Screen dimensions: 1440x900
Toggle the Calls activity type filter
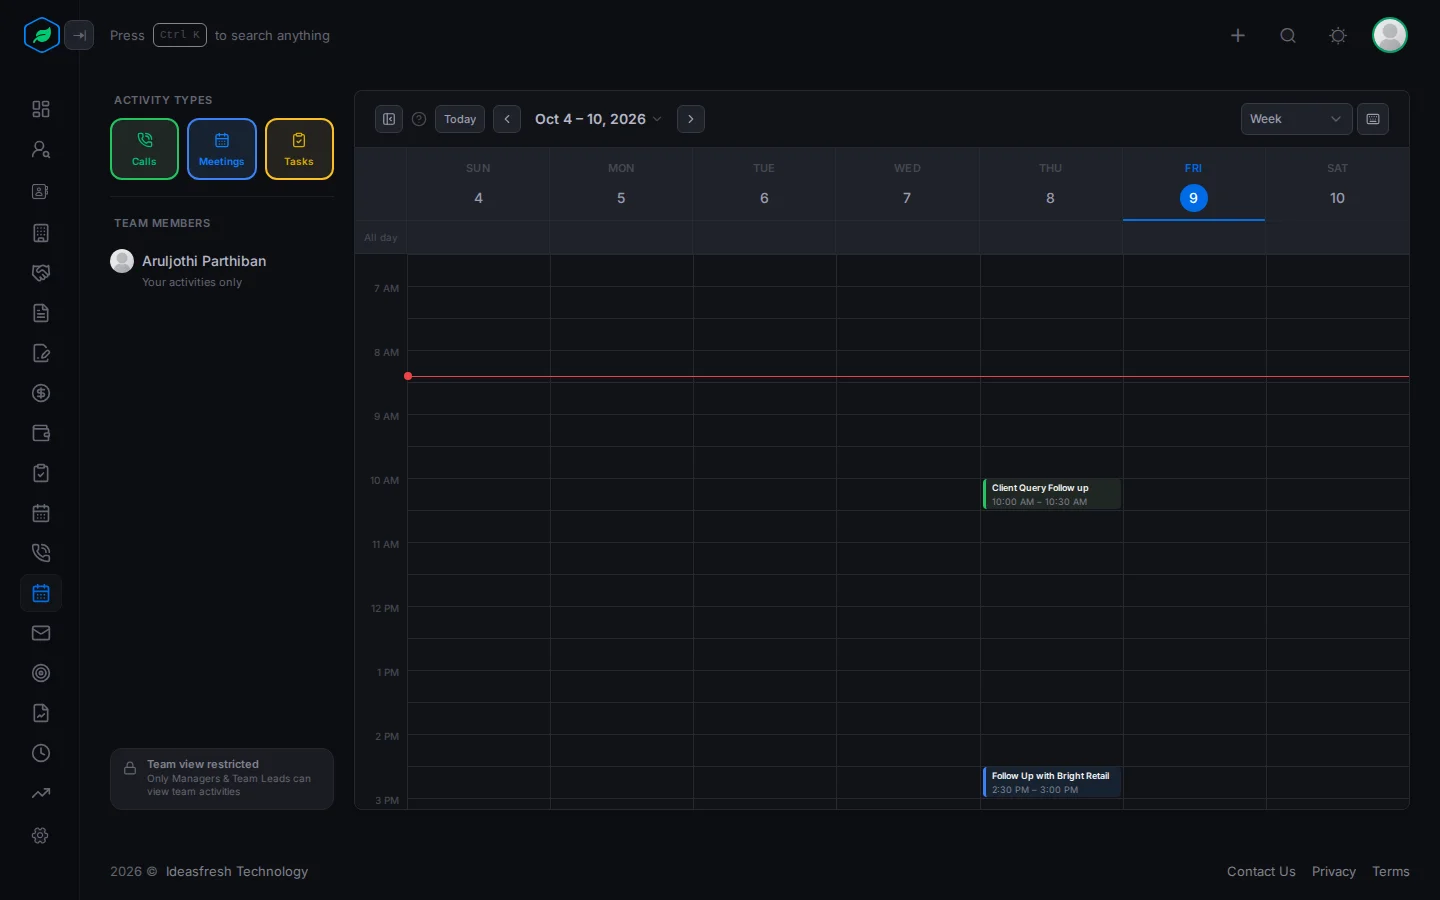(144, 149)
